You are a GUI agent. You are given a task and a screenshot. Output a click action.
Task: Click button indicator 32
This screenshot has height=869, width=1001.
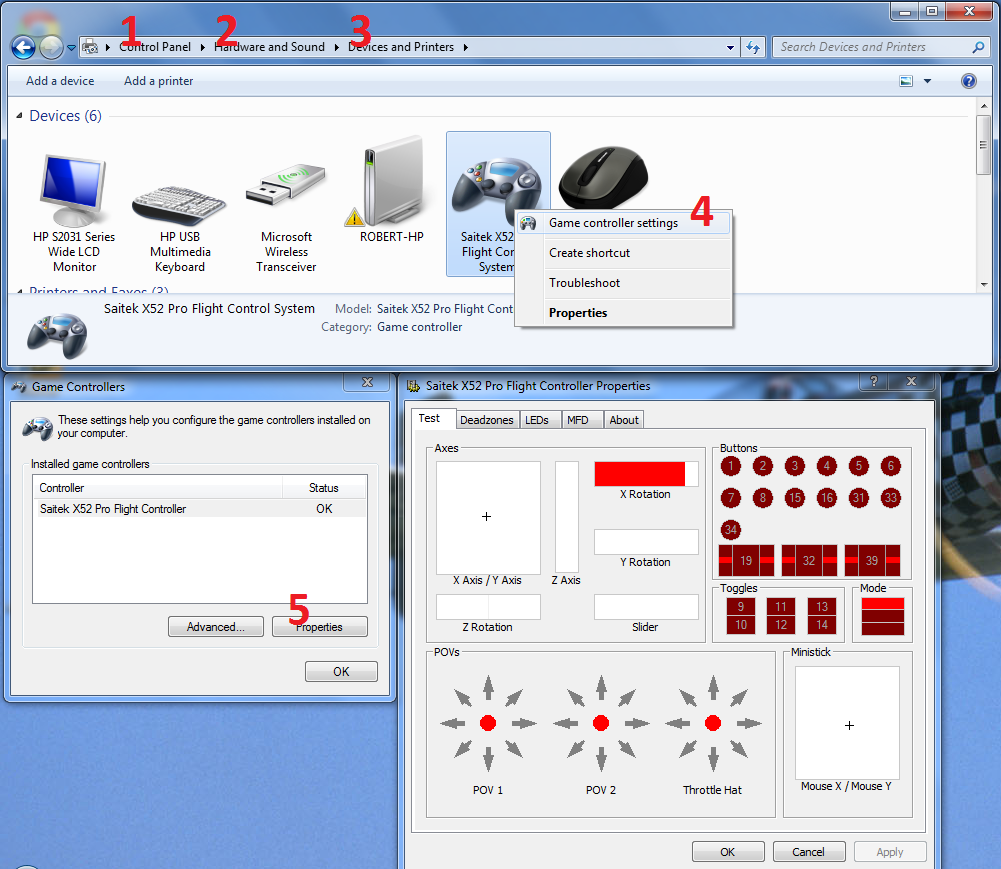[809, 561]
